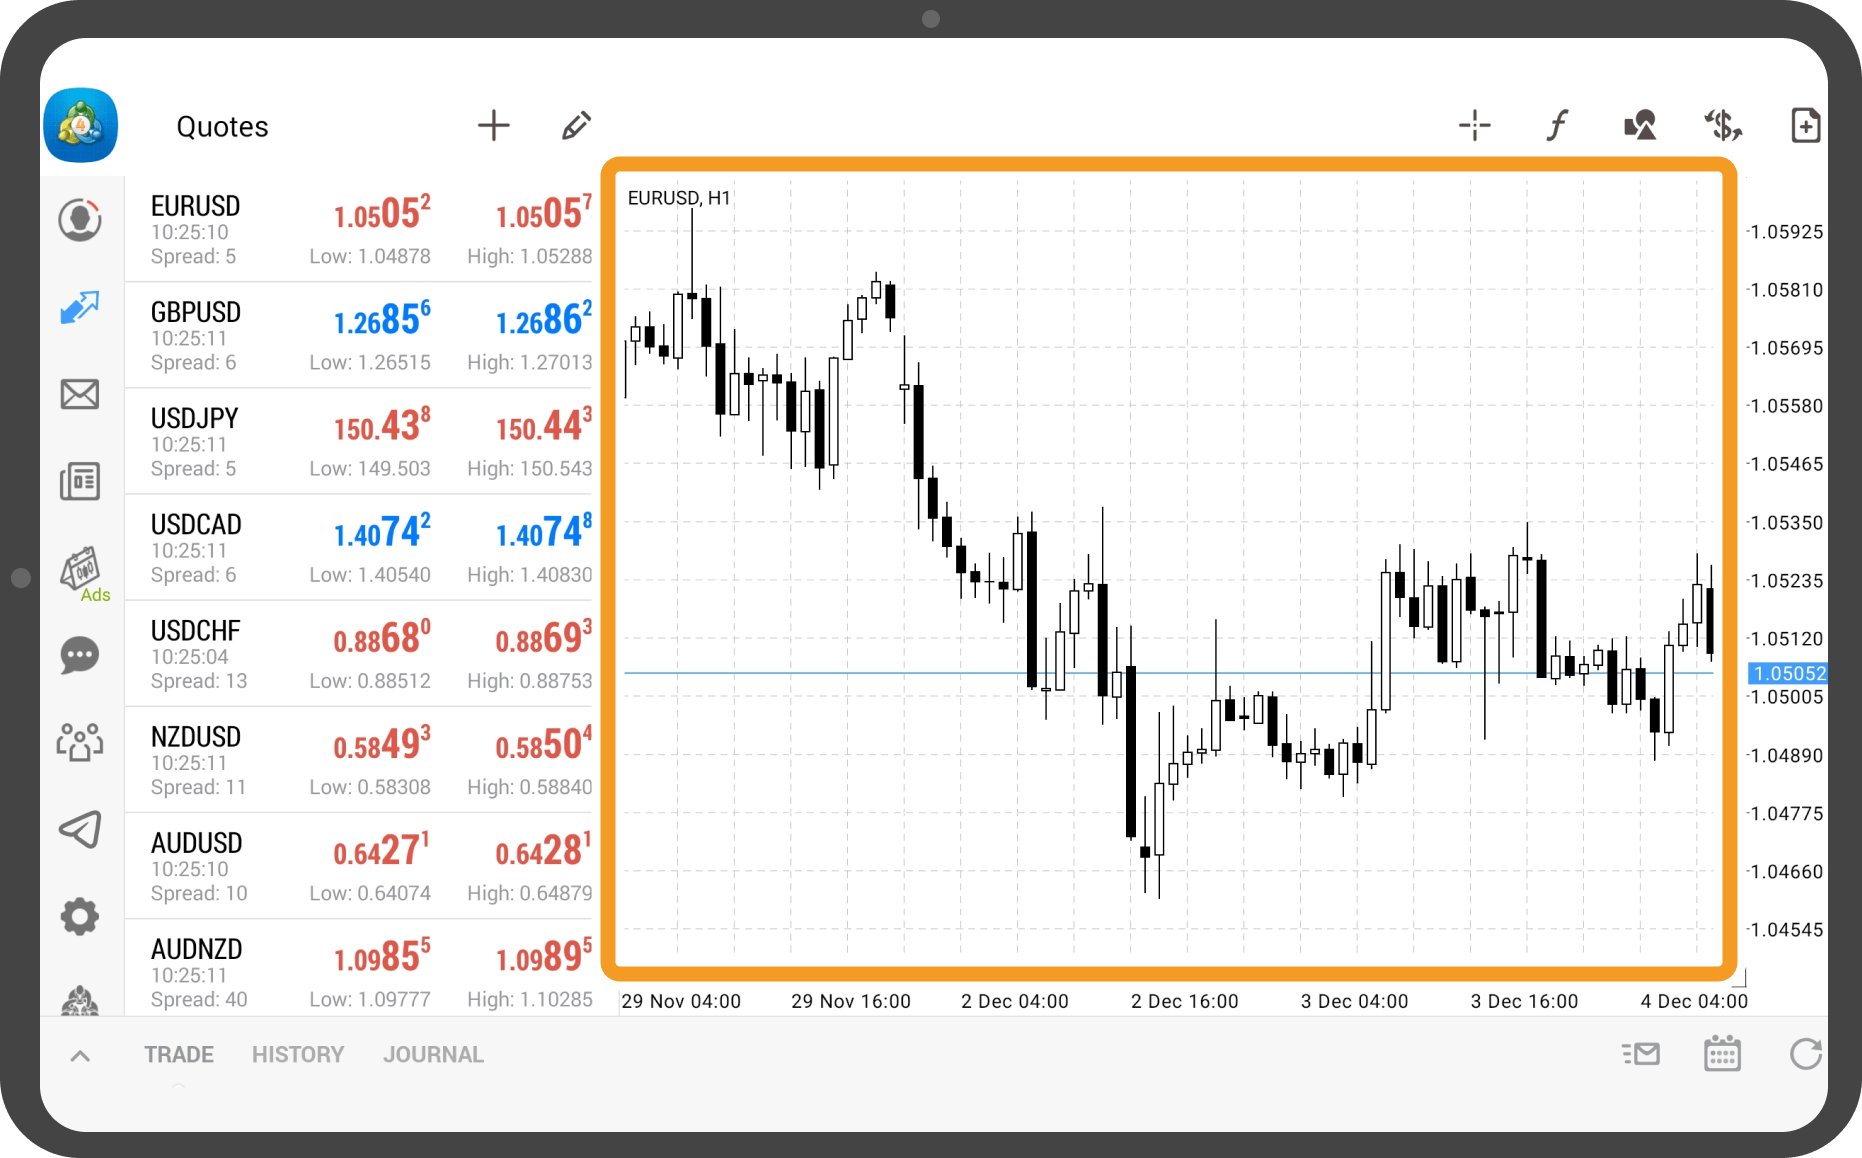Select the GBPUSD quote row
This screenshot has height=1158, width=1862.
(x=360, y=335)
